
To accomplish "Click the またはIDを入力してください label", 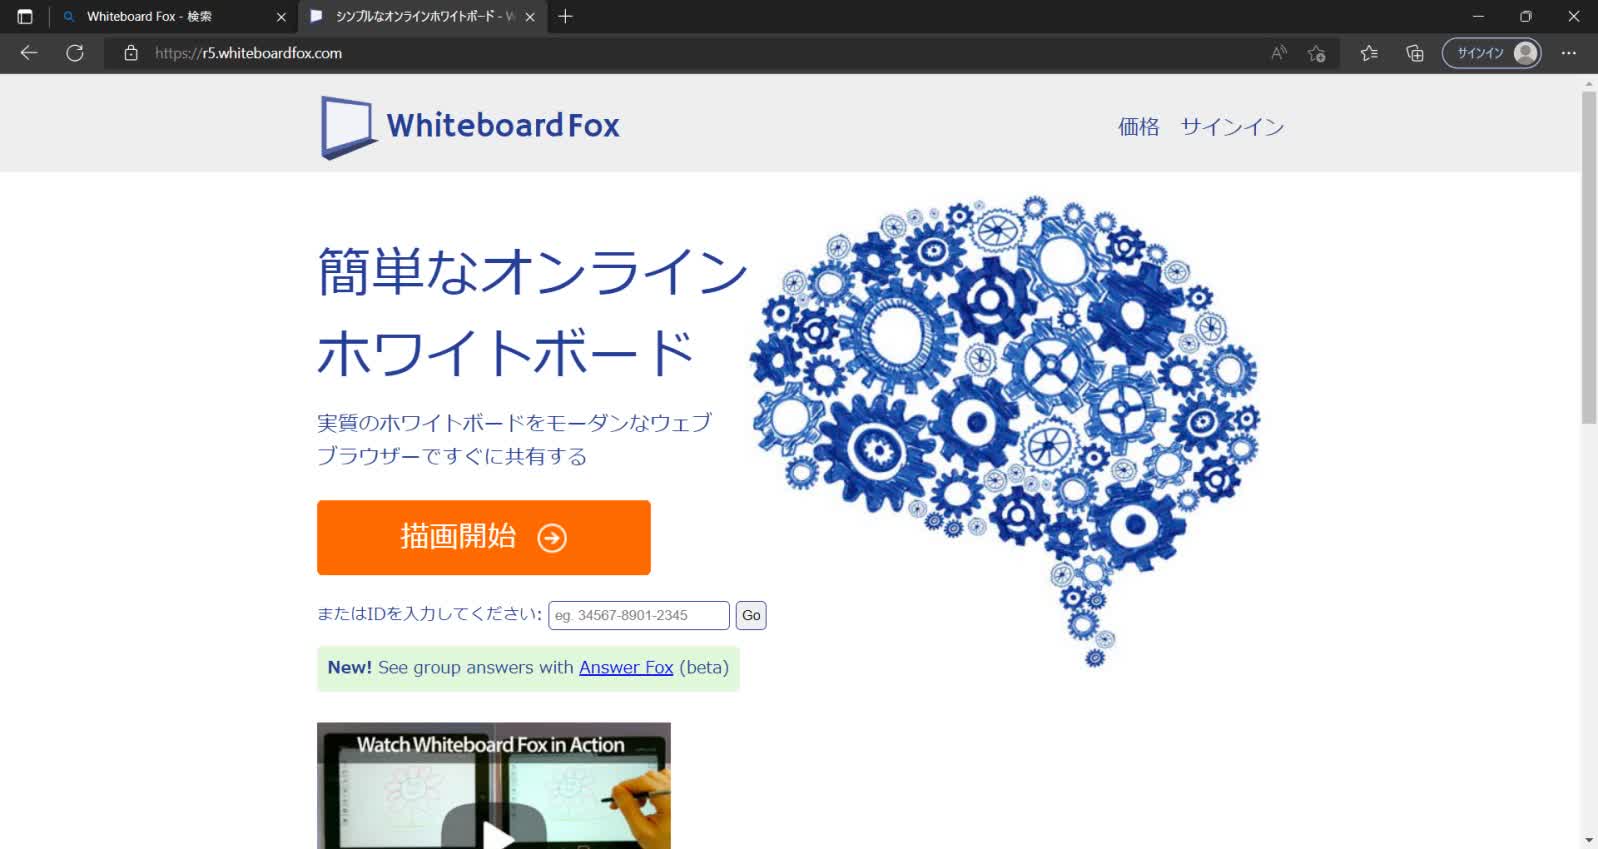I will click(429, 614).
